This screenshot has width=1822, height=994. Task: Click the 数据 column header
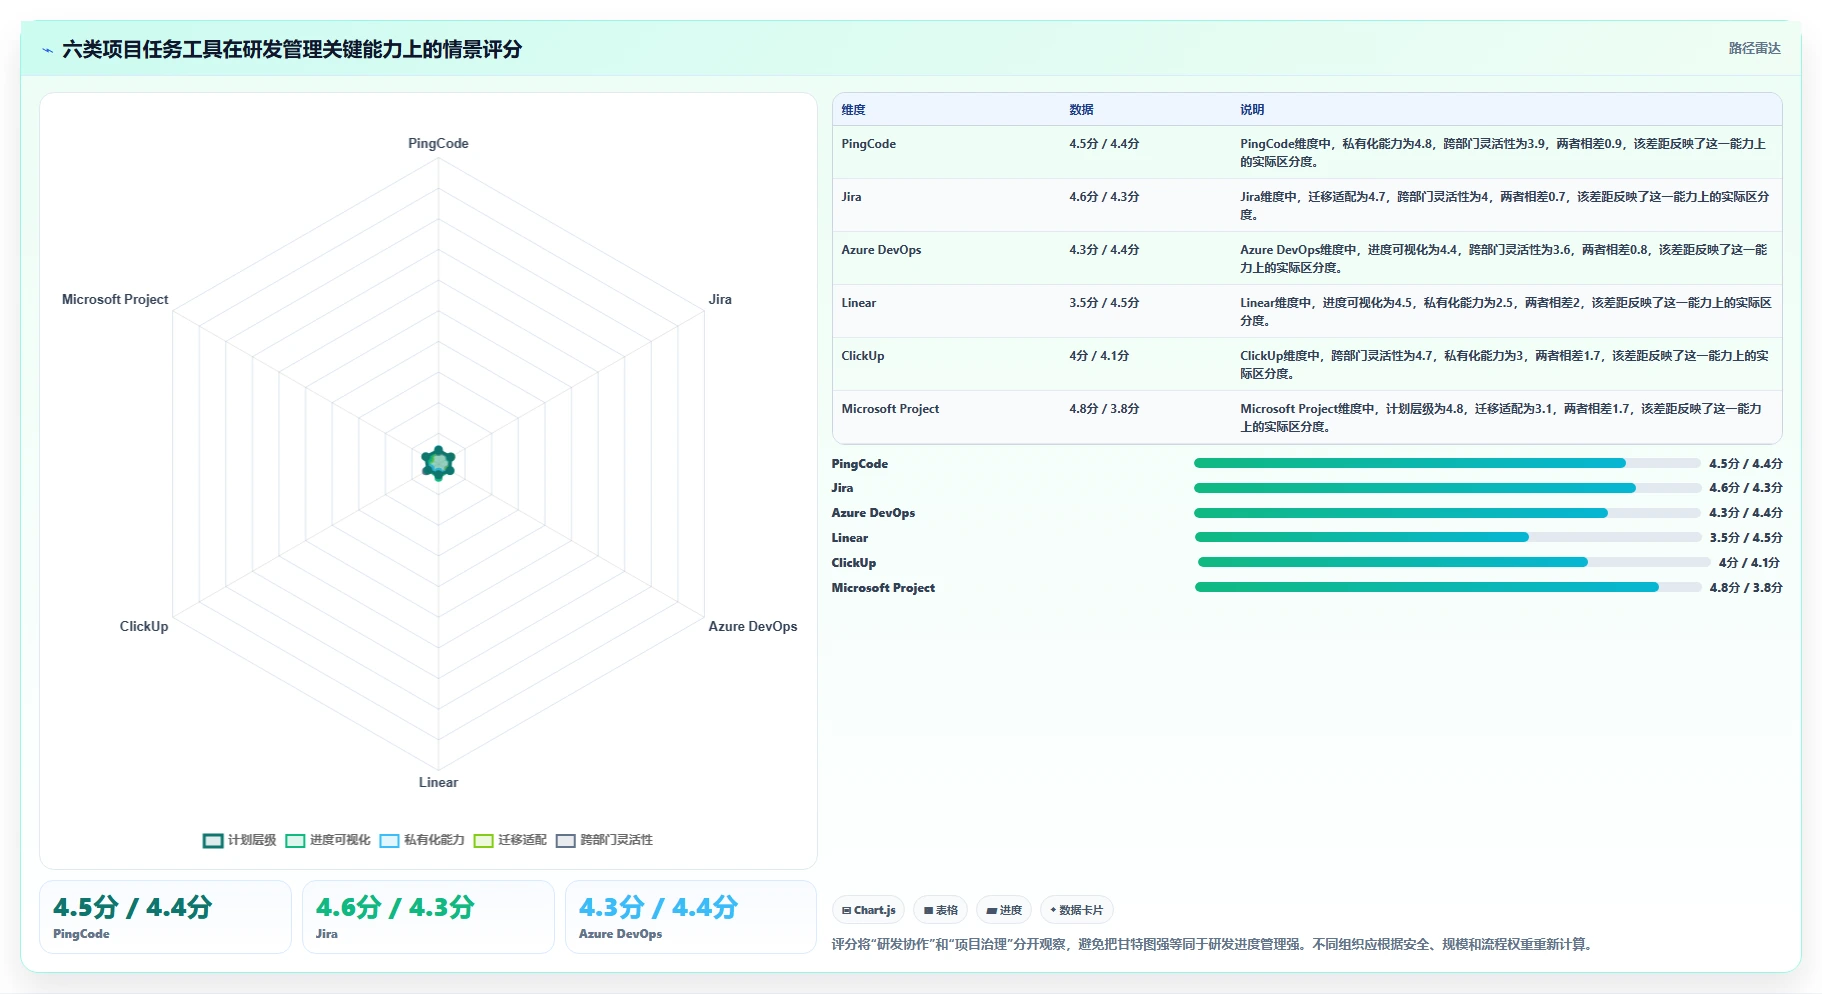pos(1081,110)
